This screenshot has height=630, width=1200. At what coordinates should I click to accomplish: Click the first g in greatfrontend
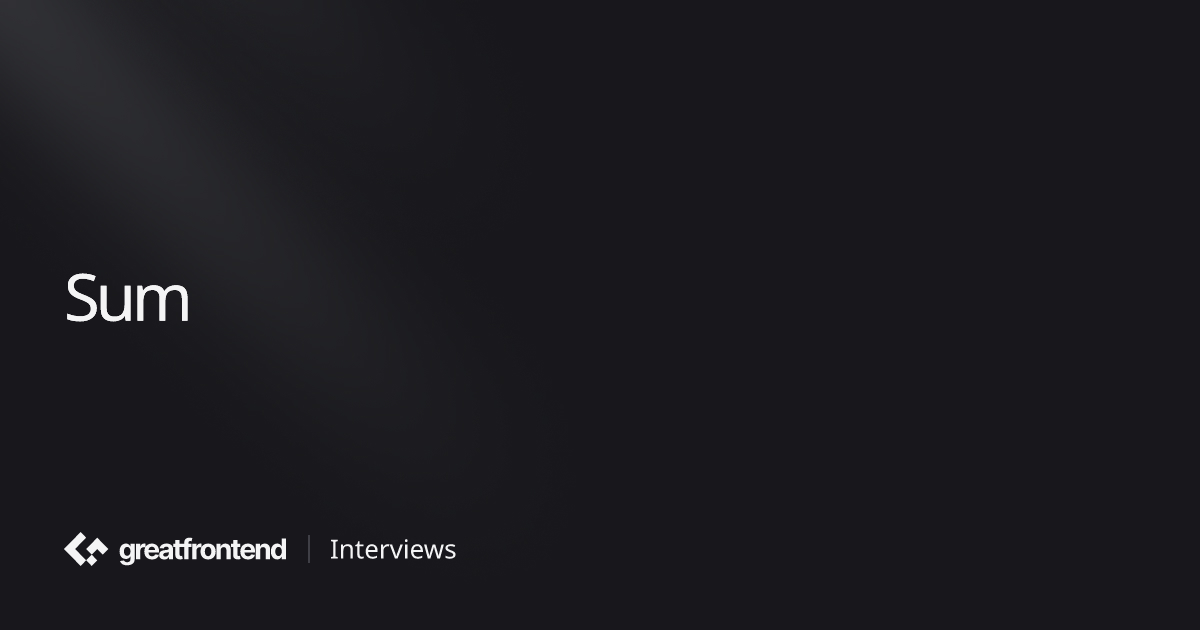[x=127, y=554]
